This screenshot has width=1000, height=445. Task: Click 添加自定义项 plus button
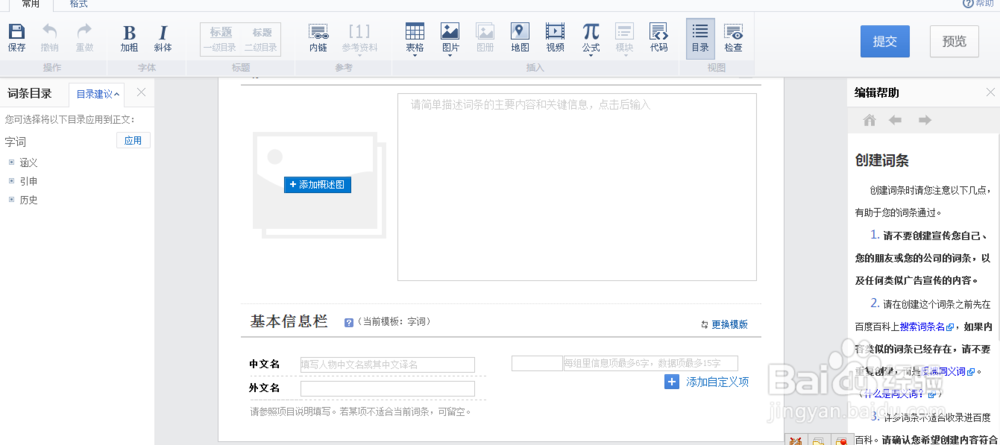coord(672,382)
